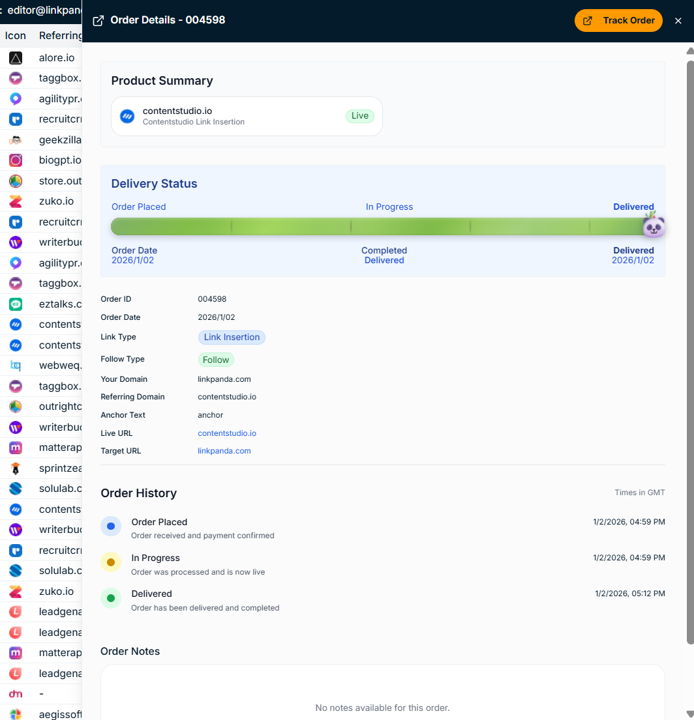Click the sprintzea row icon
The height and width of the screenshot is (720, 694).
(16, 468)
